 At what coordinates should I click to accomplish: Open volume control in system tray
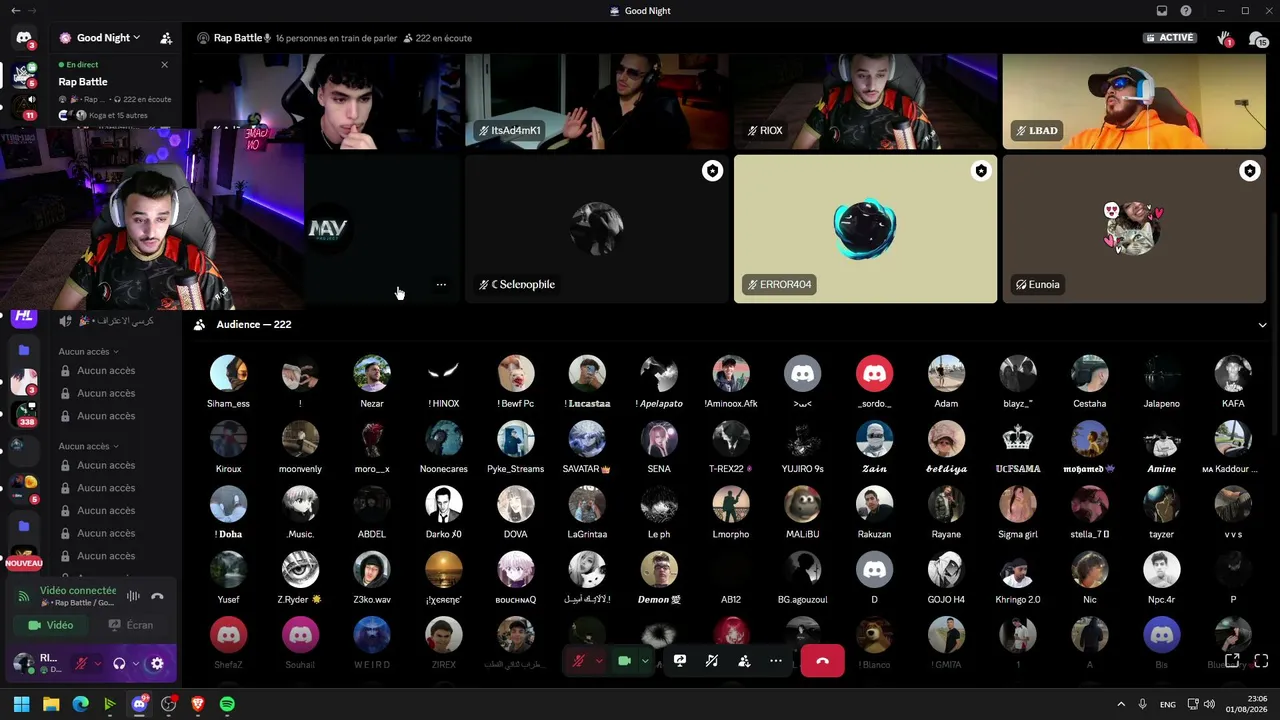click(x=1210, y=704)
